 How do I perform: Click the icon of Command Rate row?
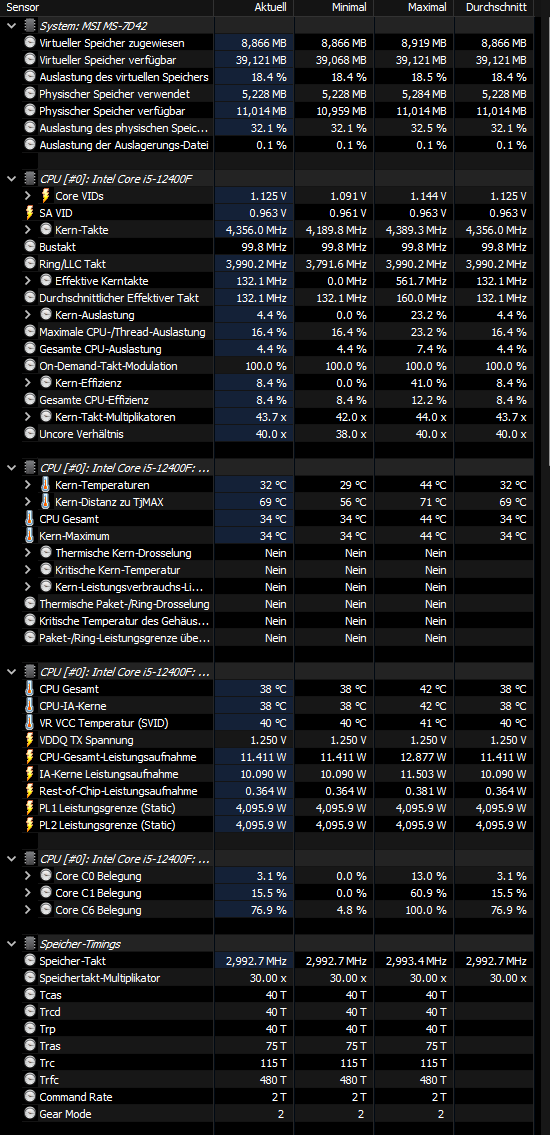[x=30, y=1097]
